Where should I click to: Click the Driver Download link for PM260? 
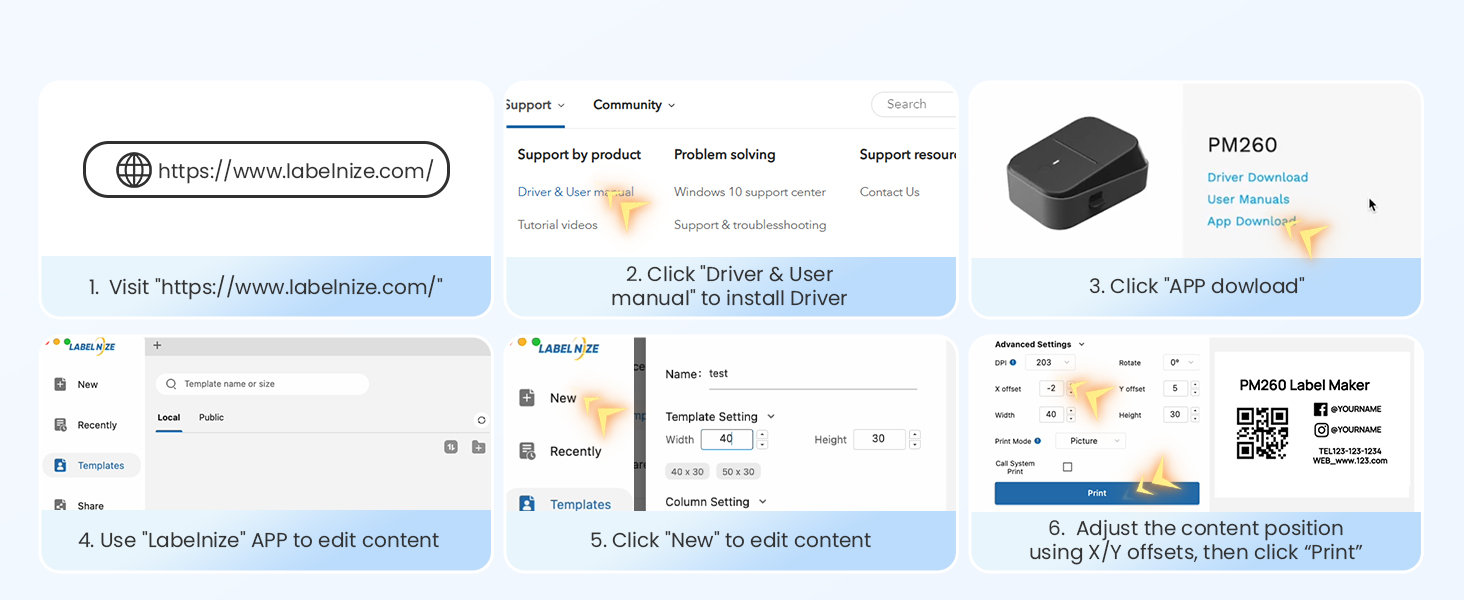pos(1257,177)
